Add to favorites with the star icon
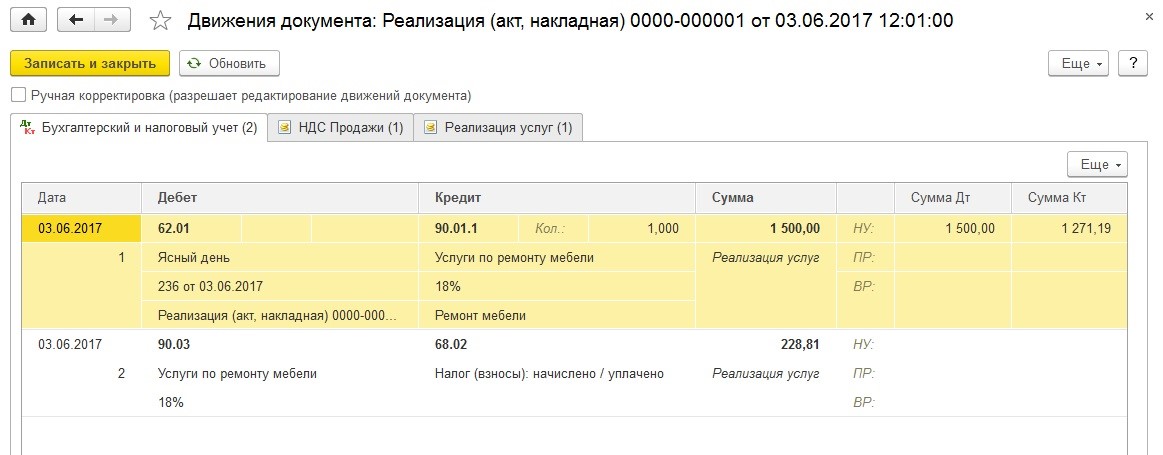This screenshot has height=455, width=1163. tap(159, 21)
